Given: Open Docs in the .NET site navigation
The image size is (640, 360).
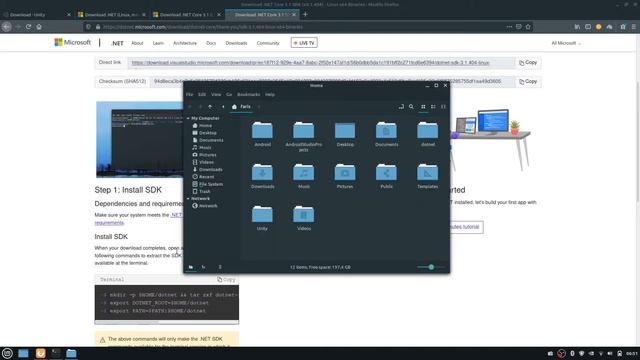Looking at the screenshot, I should click(211, 43).
